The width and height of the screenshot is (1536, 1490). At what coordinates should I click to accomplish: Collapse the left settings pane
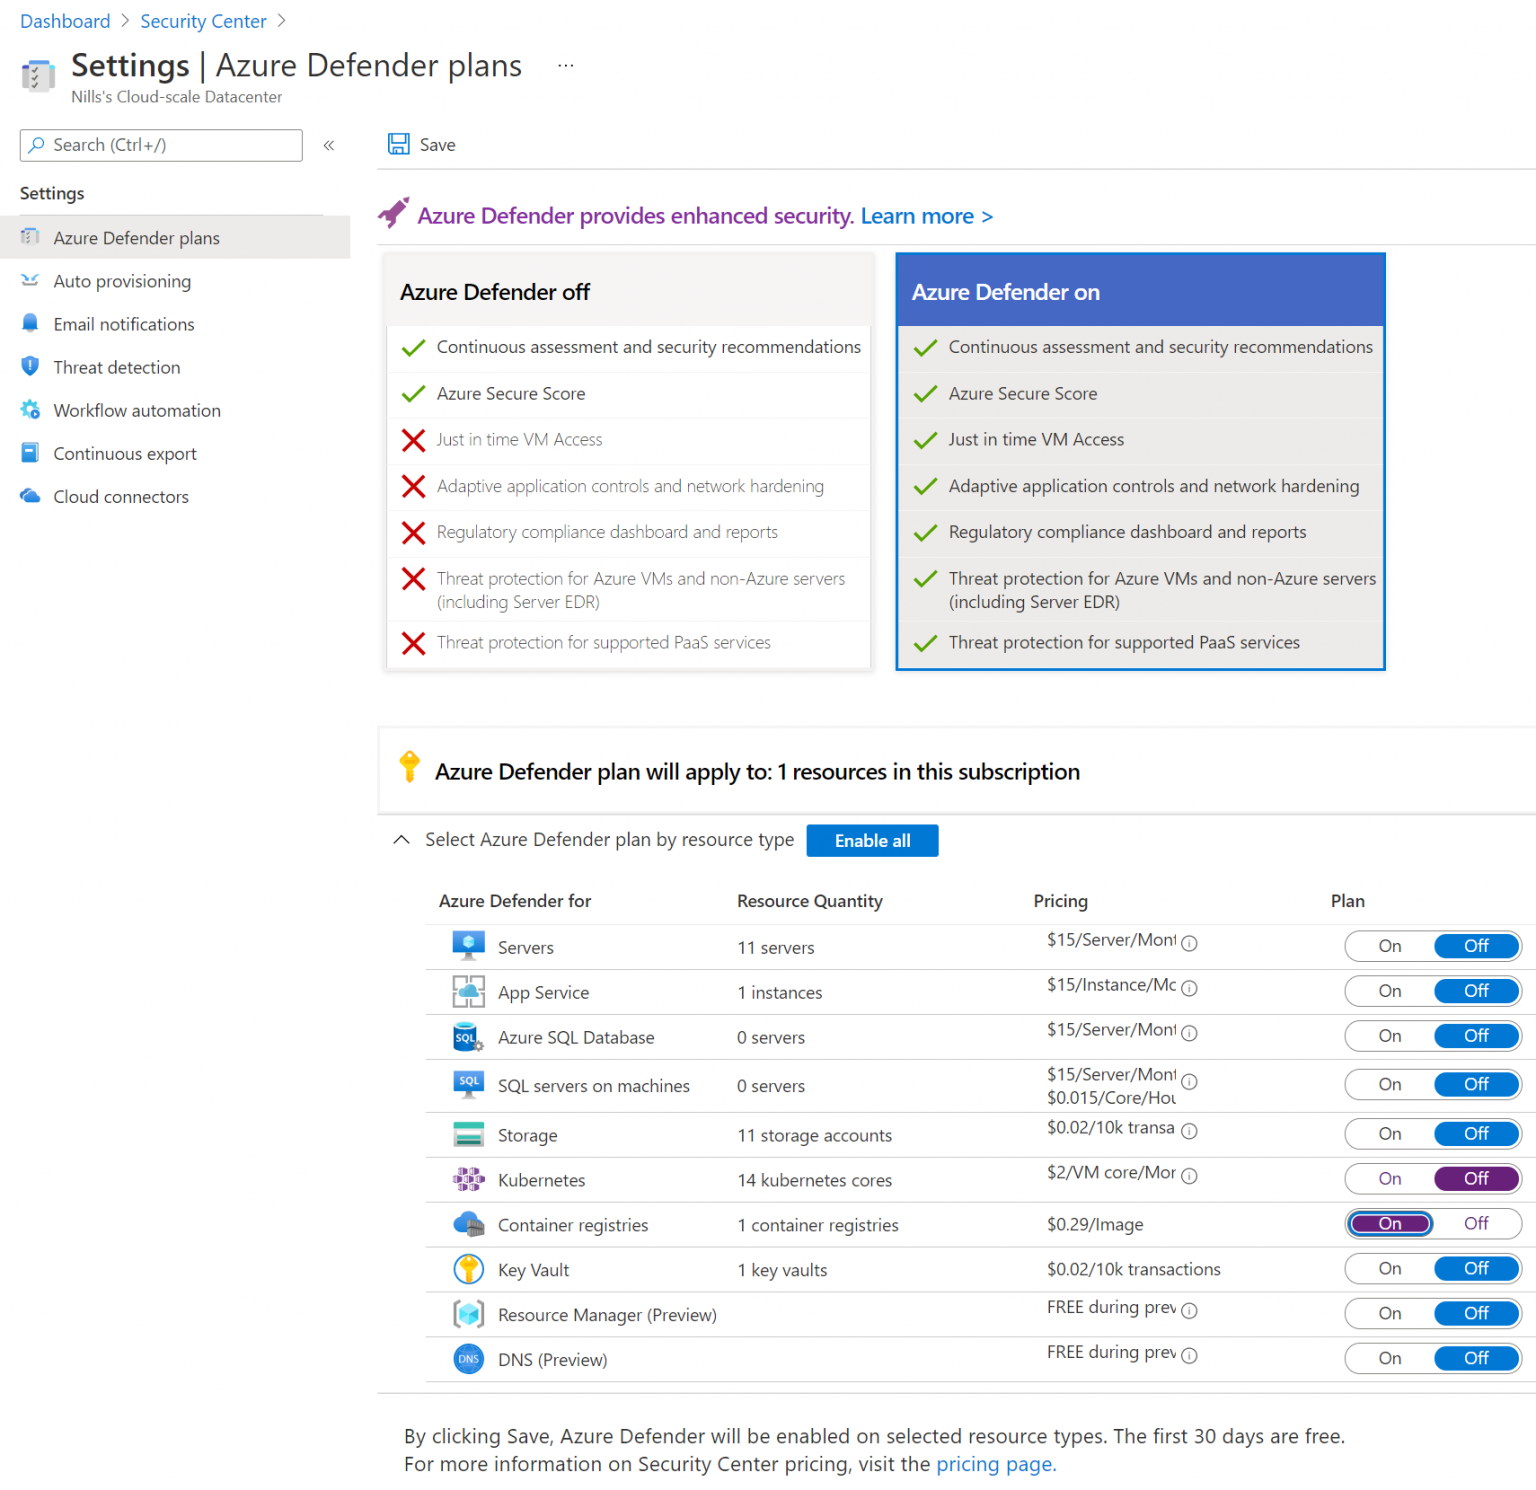[x=328, y=145]
